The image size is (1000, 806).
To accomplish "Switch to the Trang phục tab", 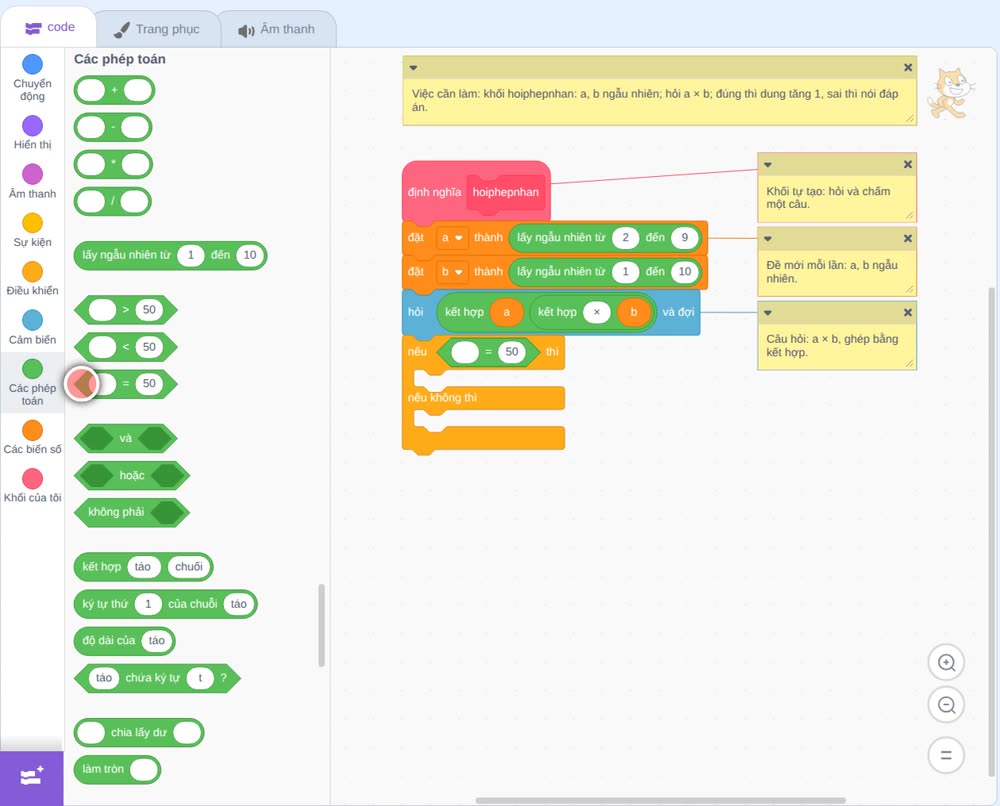I will pos(157,29).
